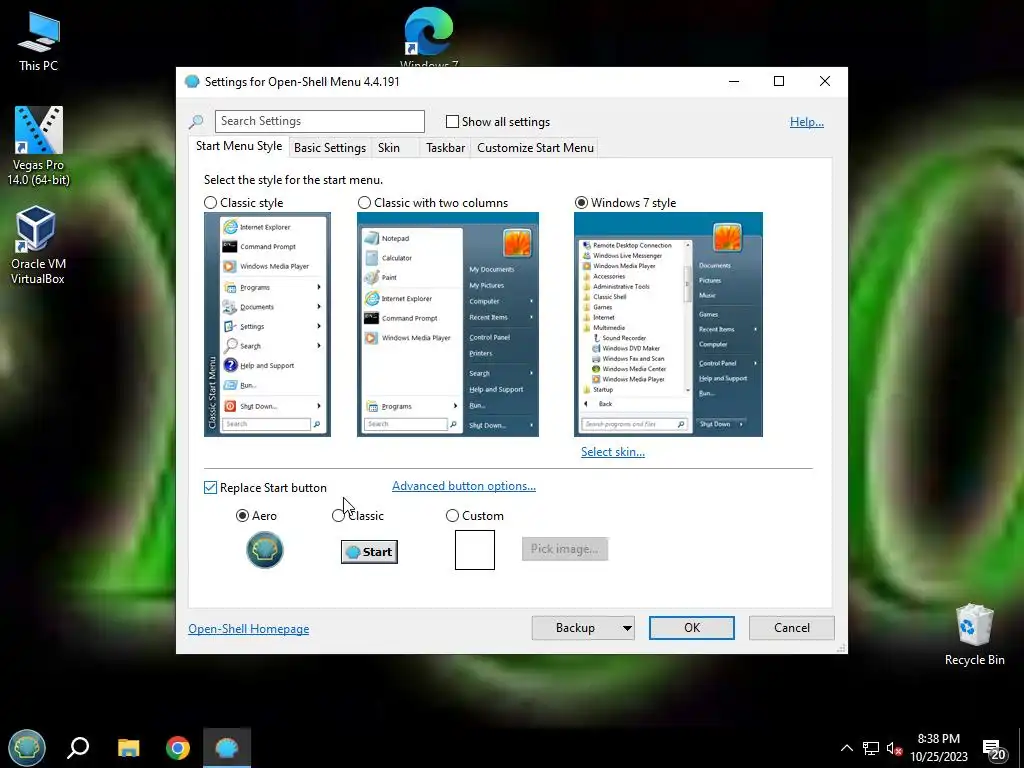Select Windows 7 style radio button
This screenshot has height=768, width=1024.
point(581,202)
